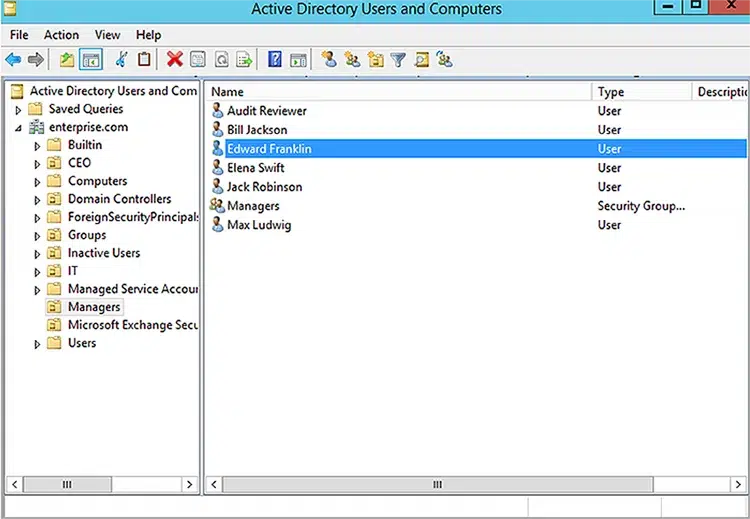Image resolution: width=750 pixels, height=519 pixels.
Task: Toggle the Show/Hide Action Pane icon
Action: pyautogui.click(x=298, y=60)
